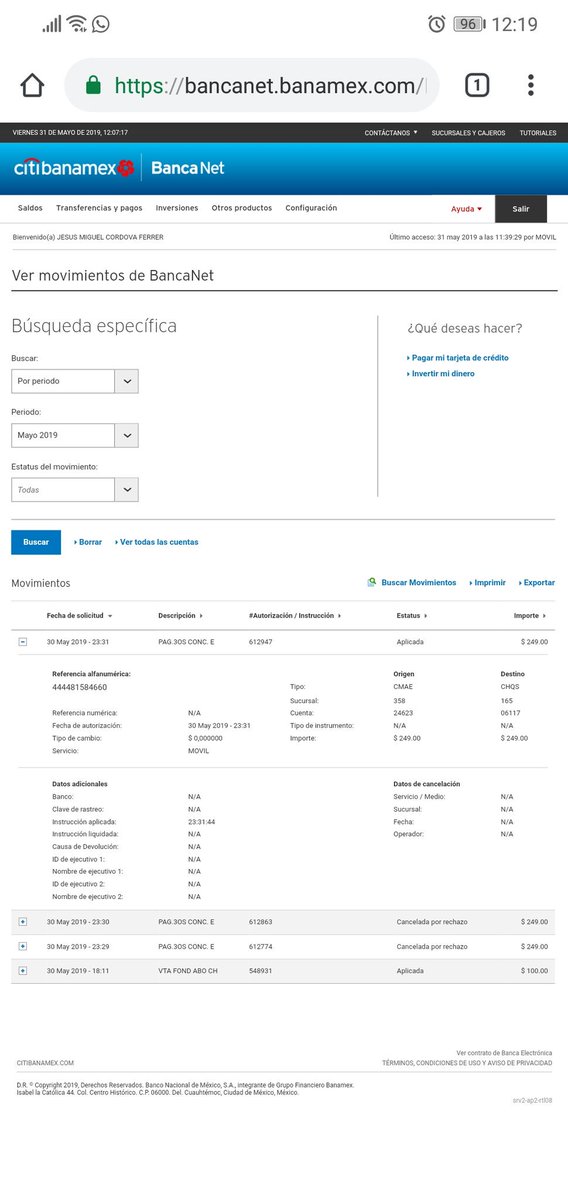Click the blue Buscar button

pyautogui.click(x=36, y=542)
